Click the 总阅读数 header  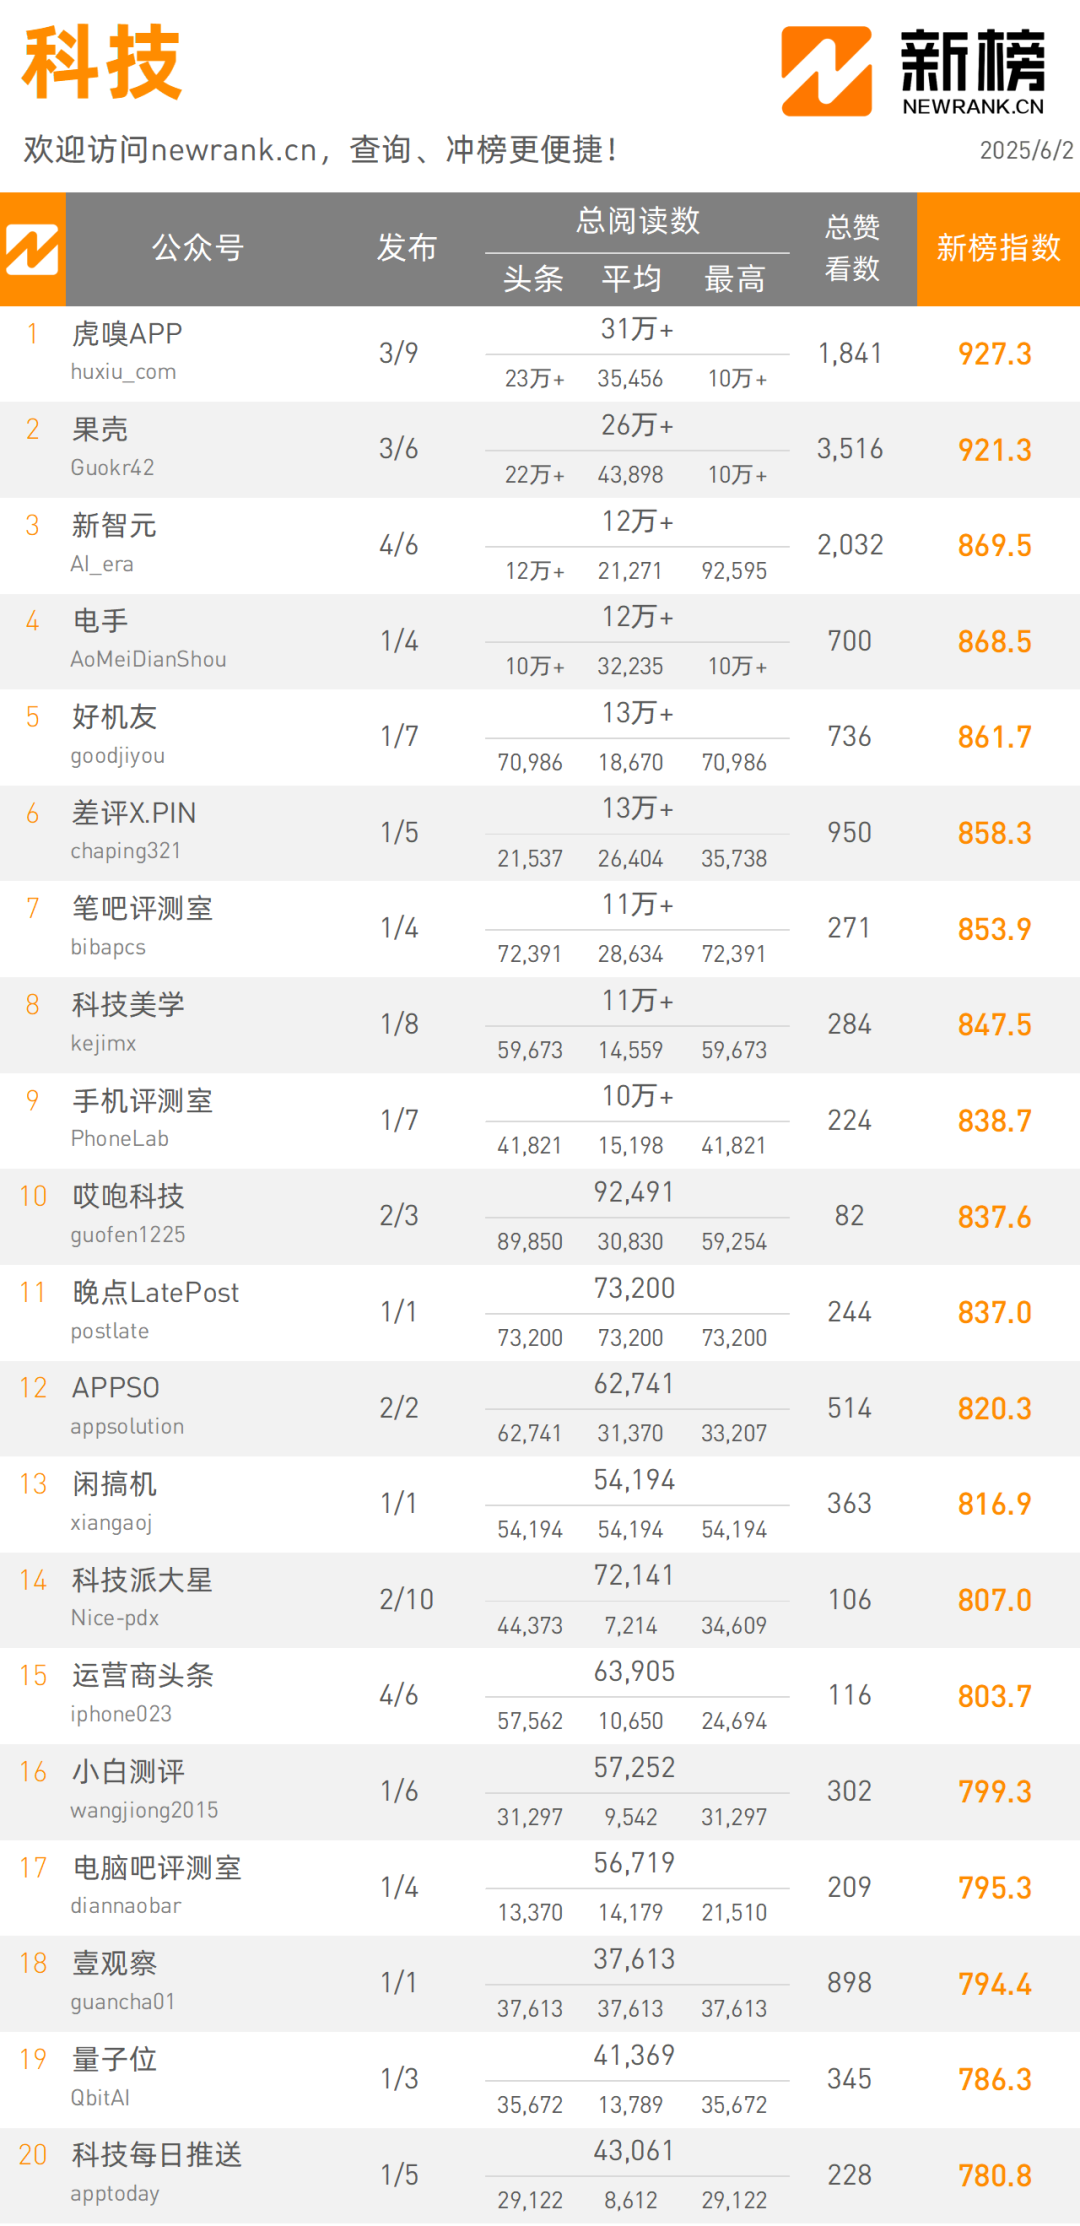point(637,221)
